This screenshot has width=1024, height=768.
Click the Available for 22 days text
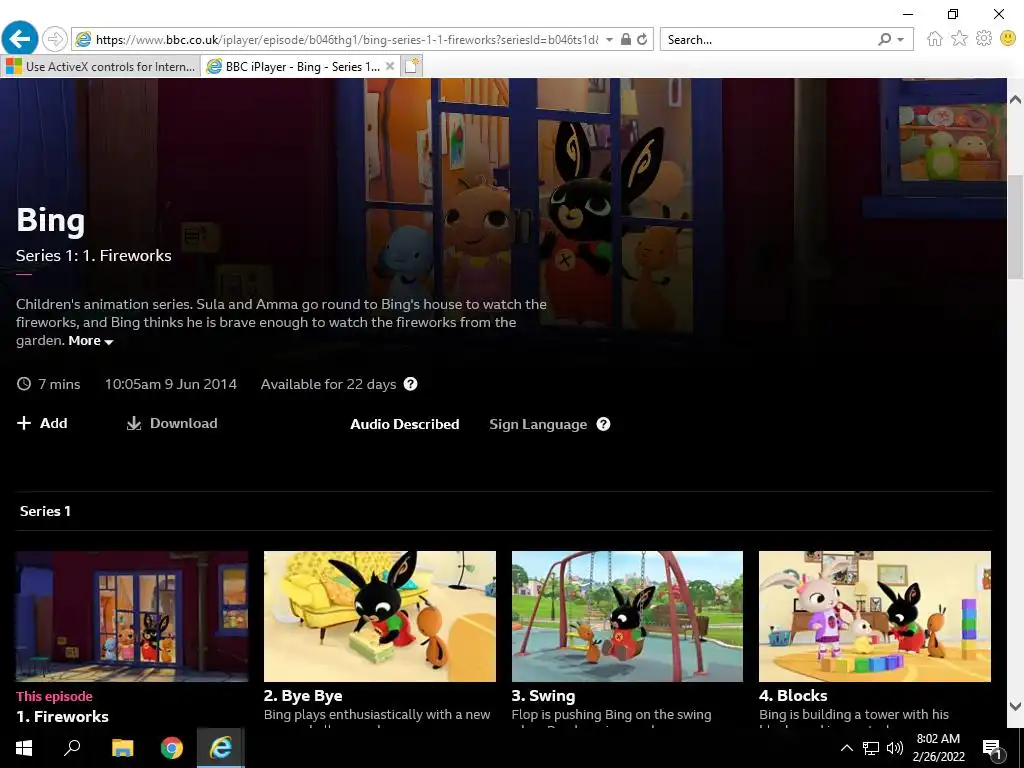coord(328,384)
